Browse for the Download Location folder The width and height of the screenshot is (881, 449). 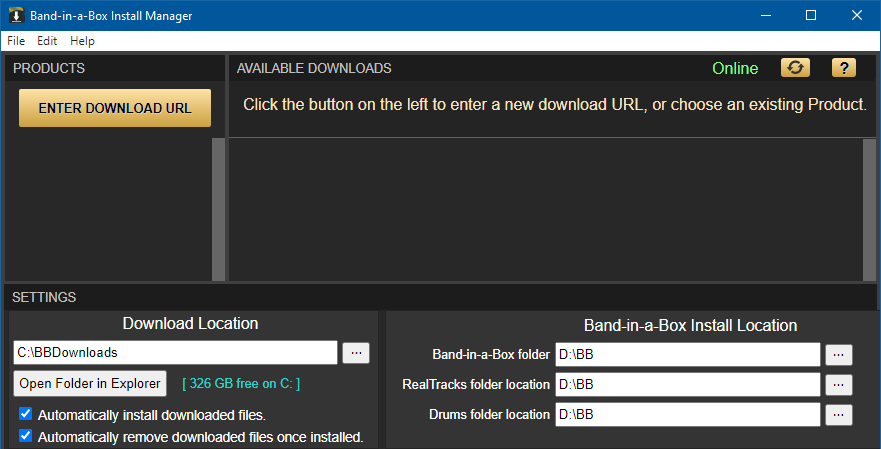[x=356, y=353]
